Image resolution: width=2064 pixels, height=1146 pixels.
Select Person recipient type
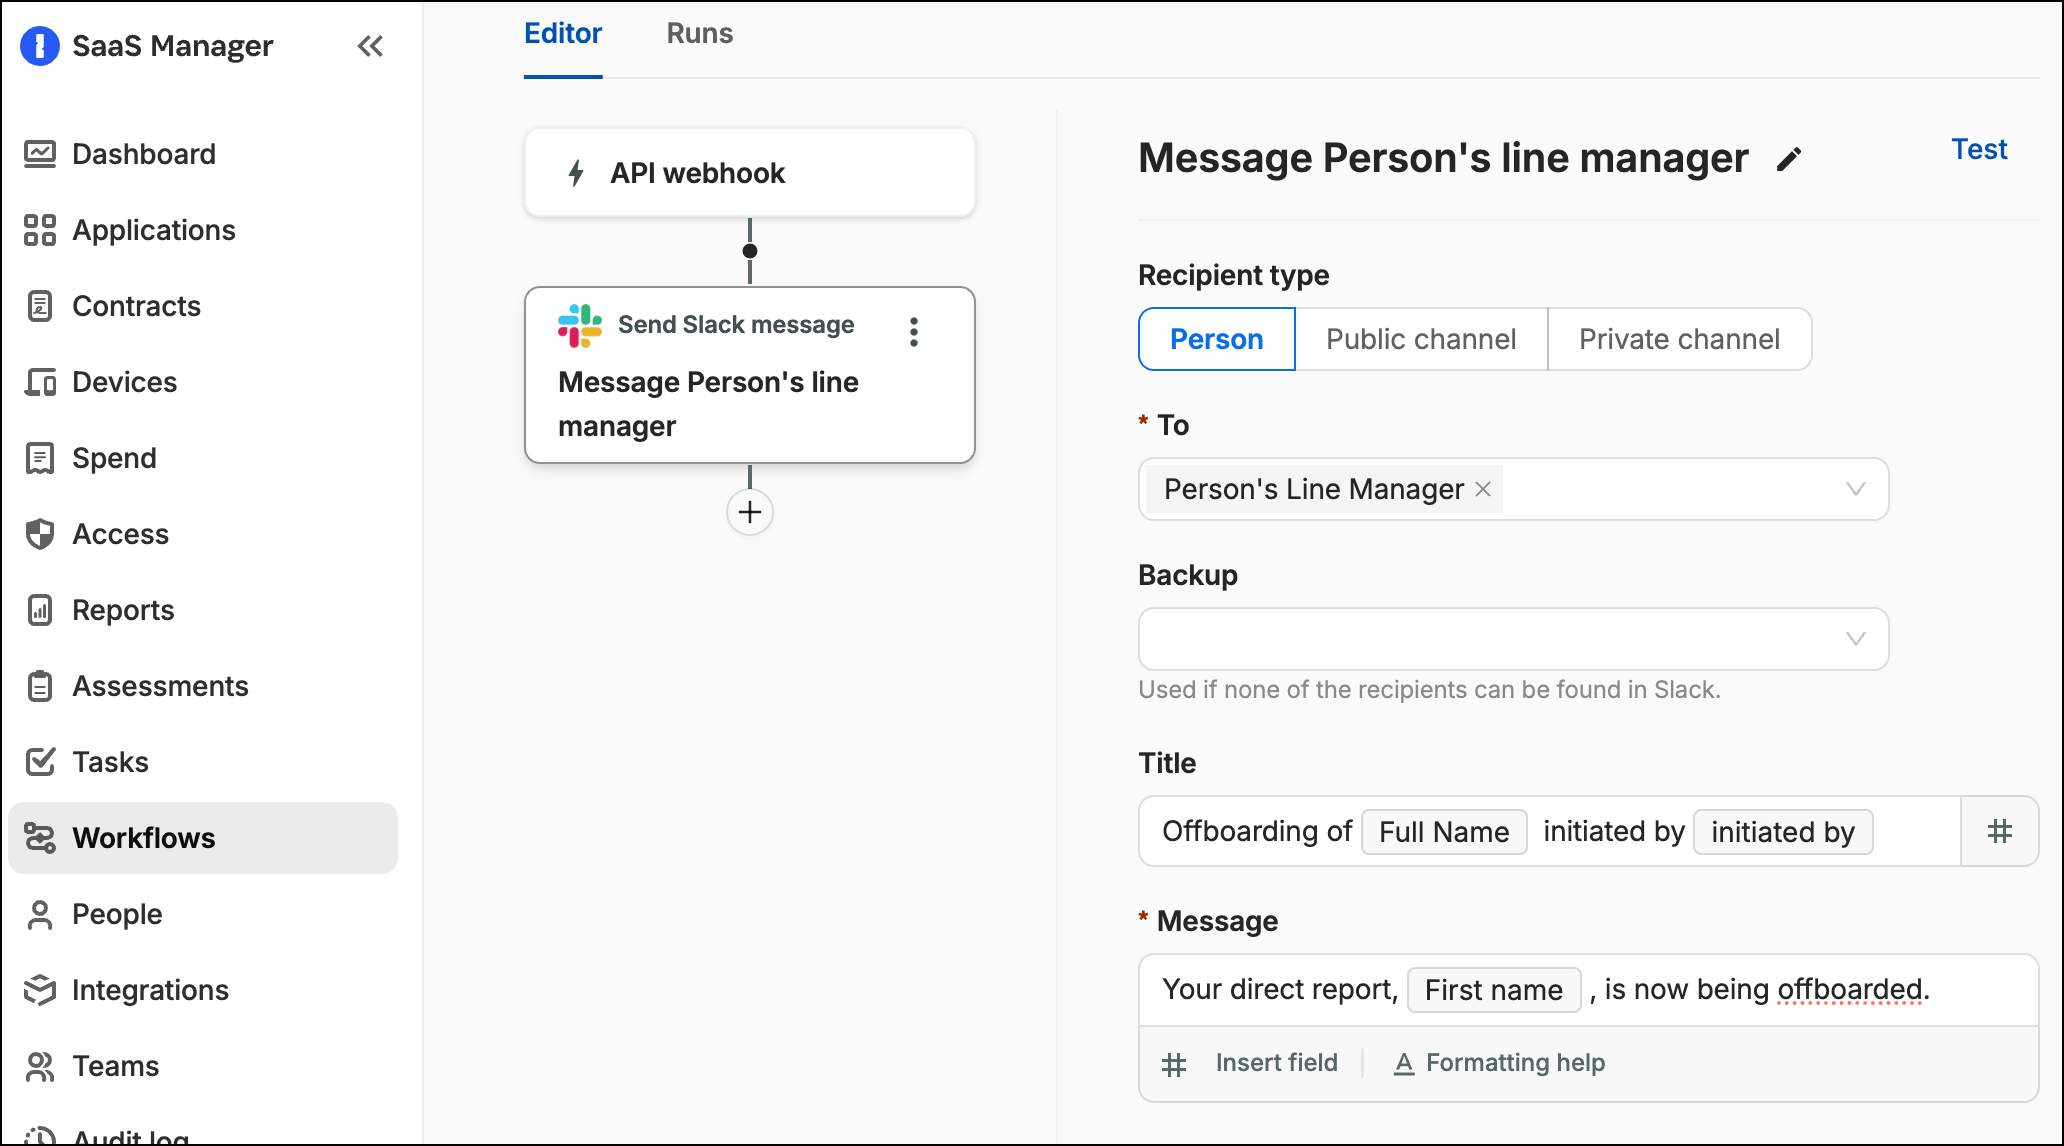[1217, 339]
